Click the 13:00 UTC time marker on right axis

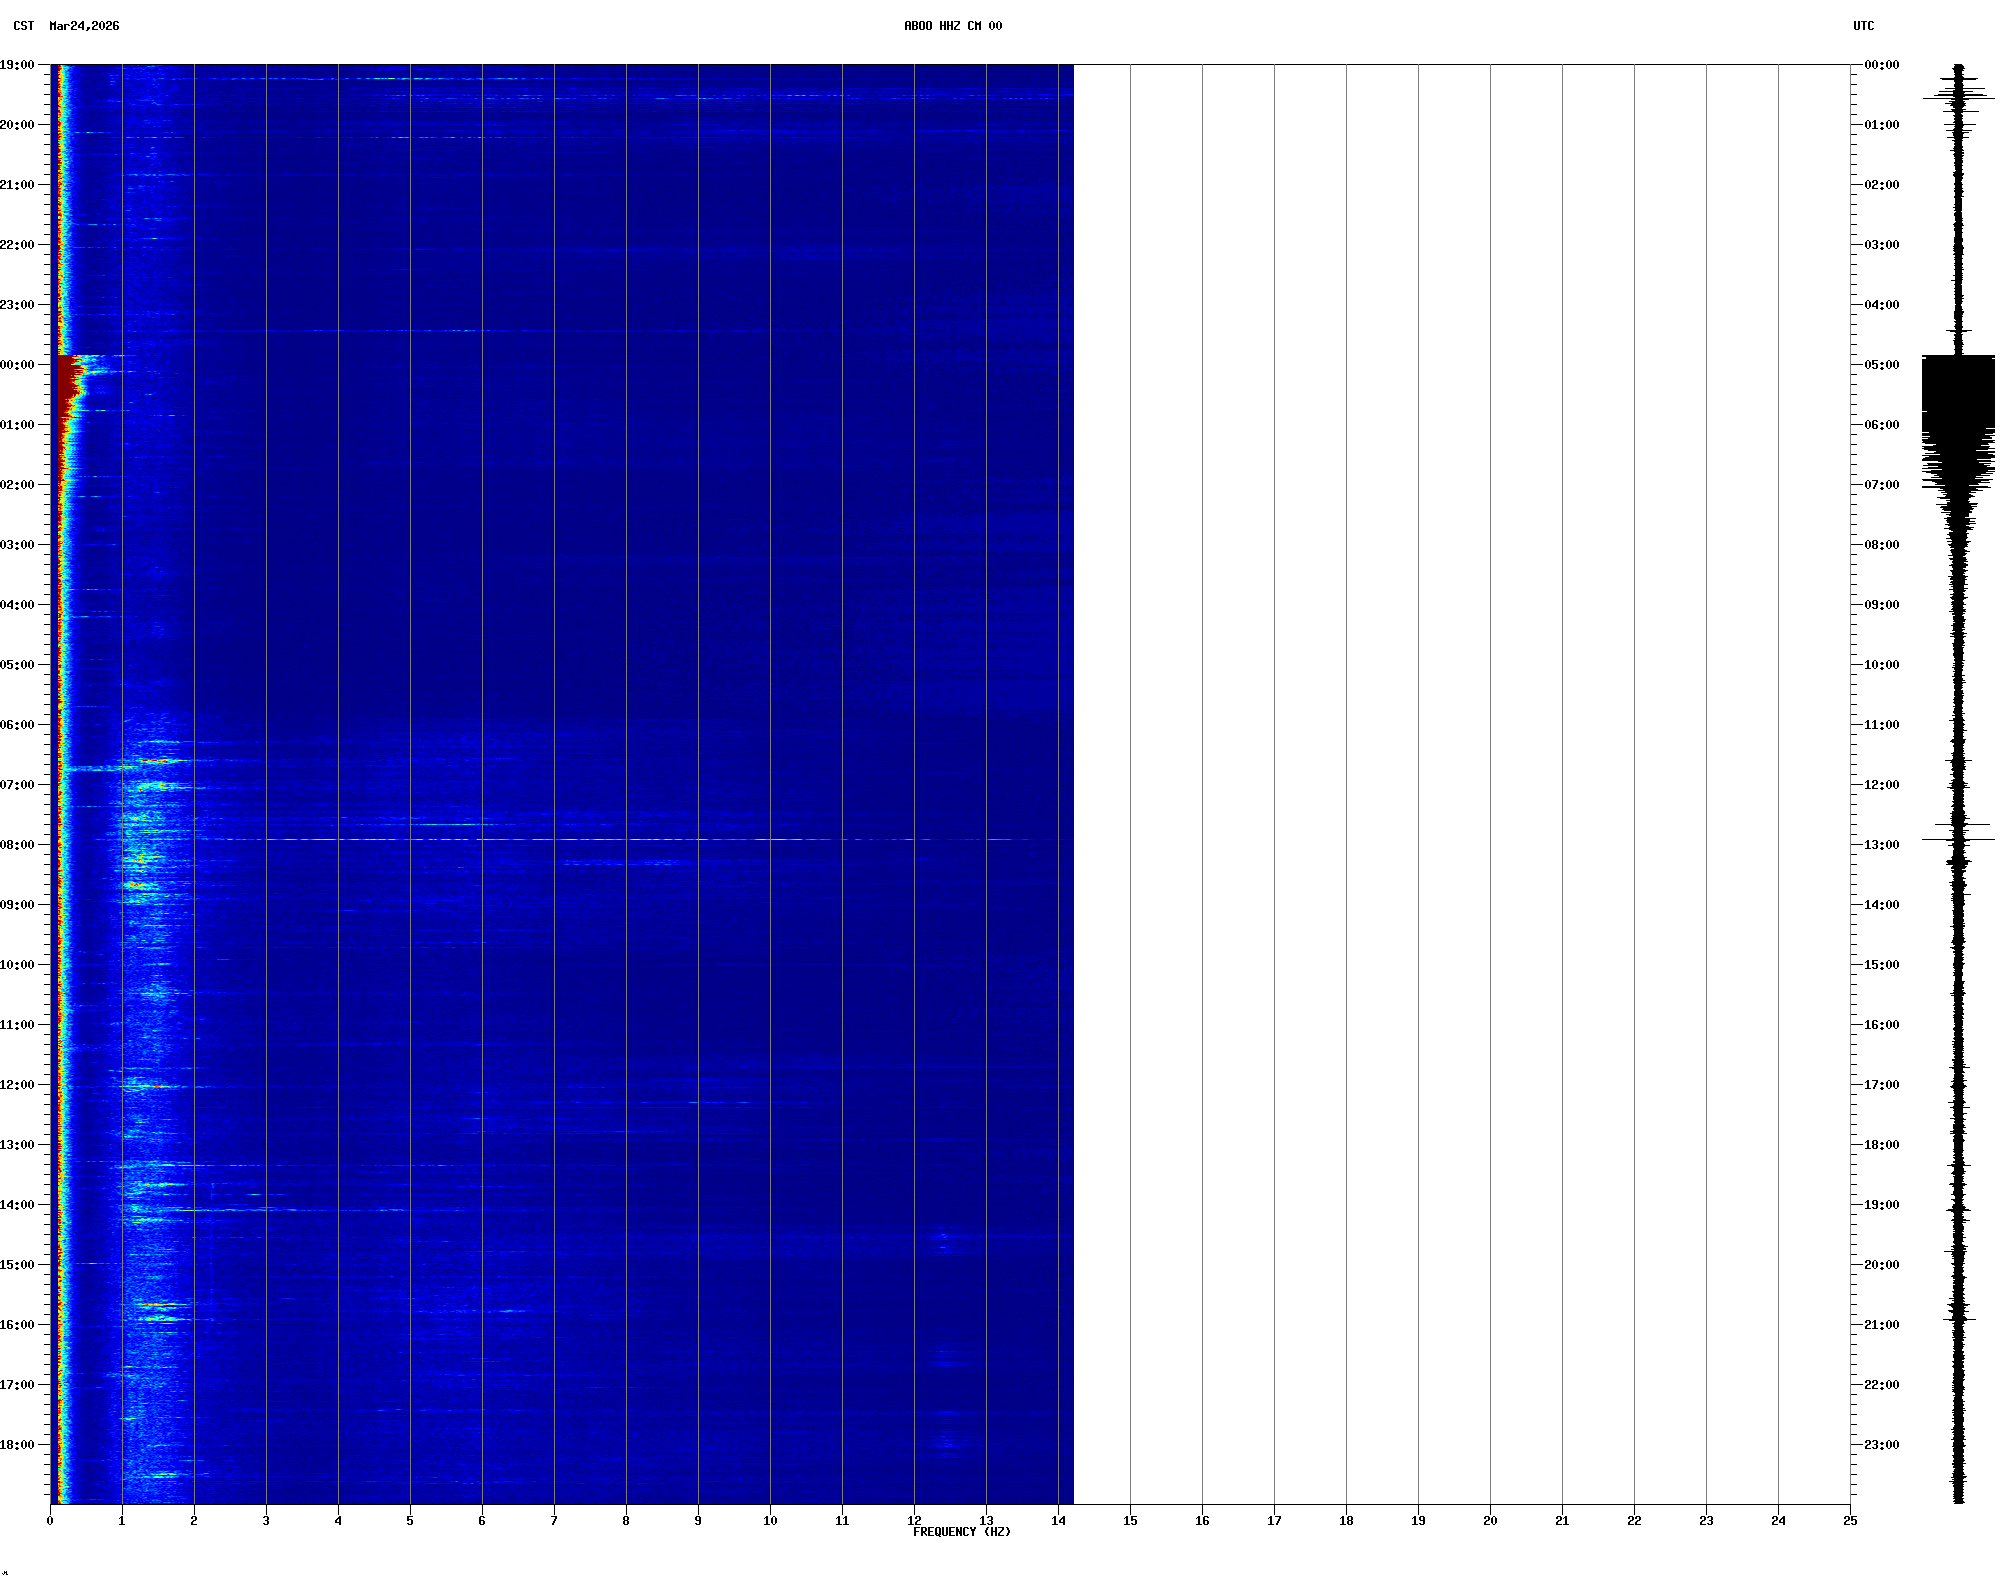(x=1881, y=845)
